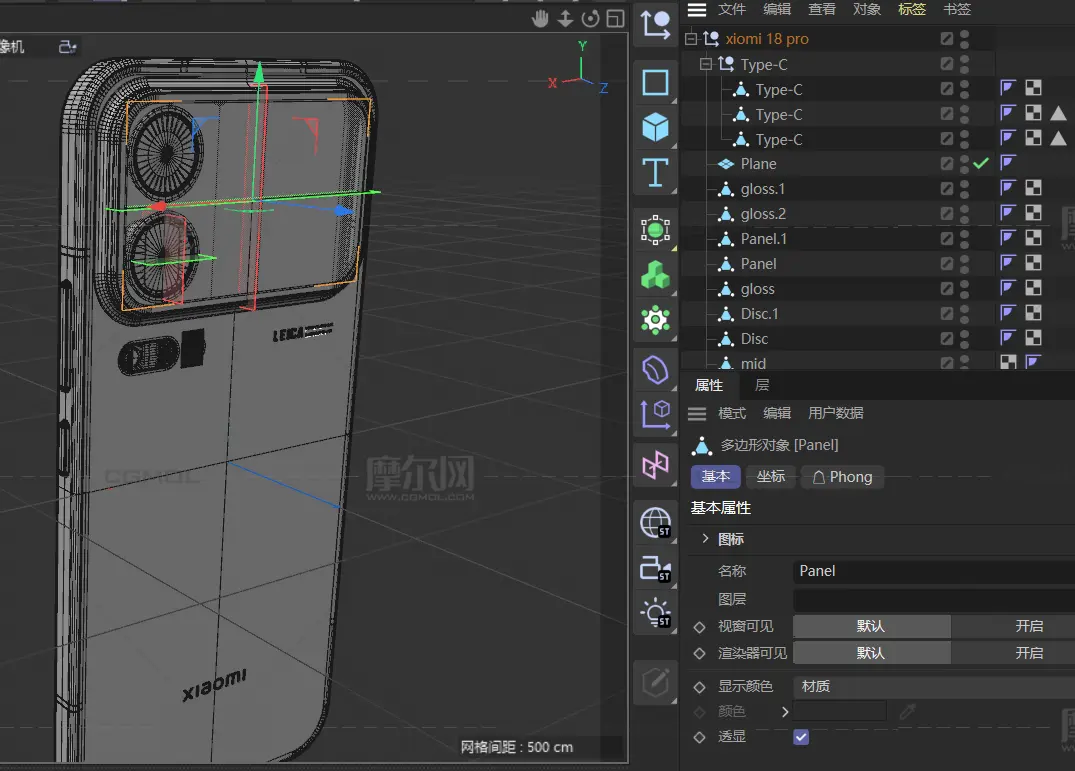Viewport: 1075px width, 771px height.
Task: Toggle the layer flag on Disc.1 row
Action: tap(947, 313)
